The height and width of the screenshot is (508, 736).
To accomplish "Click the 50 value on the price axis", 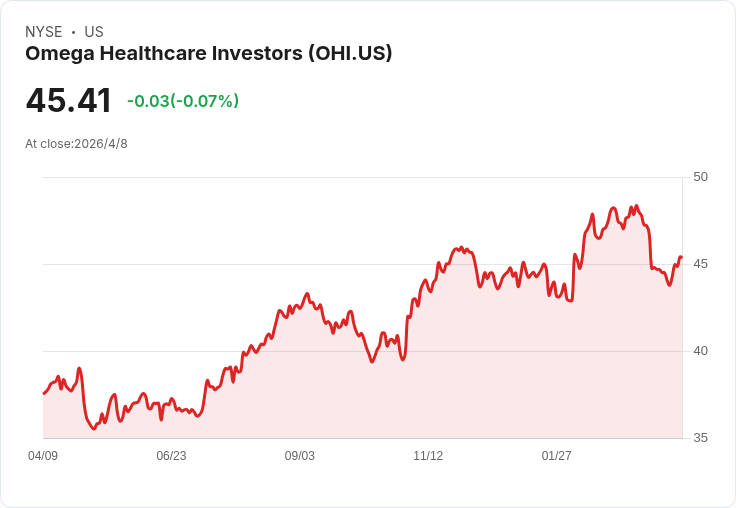I will pos(700,177).
